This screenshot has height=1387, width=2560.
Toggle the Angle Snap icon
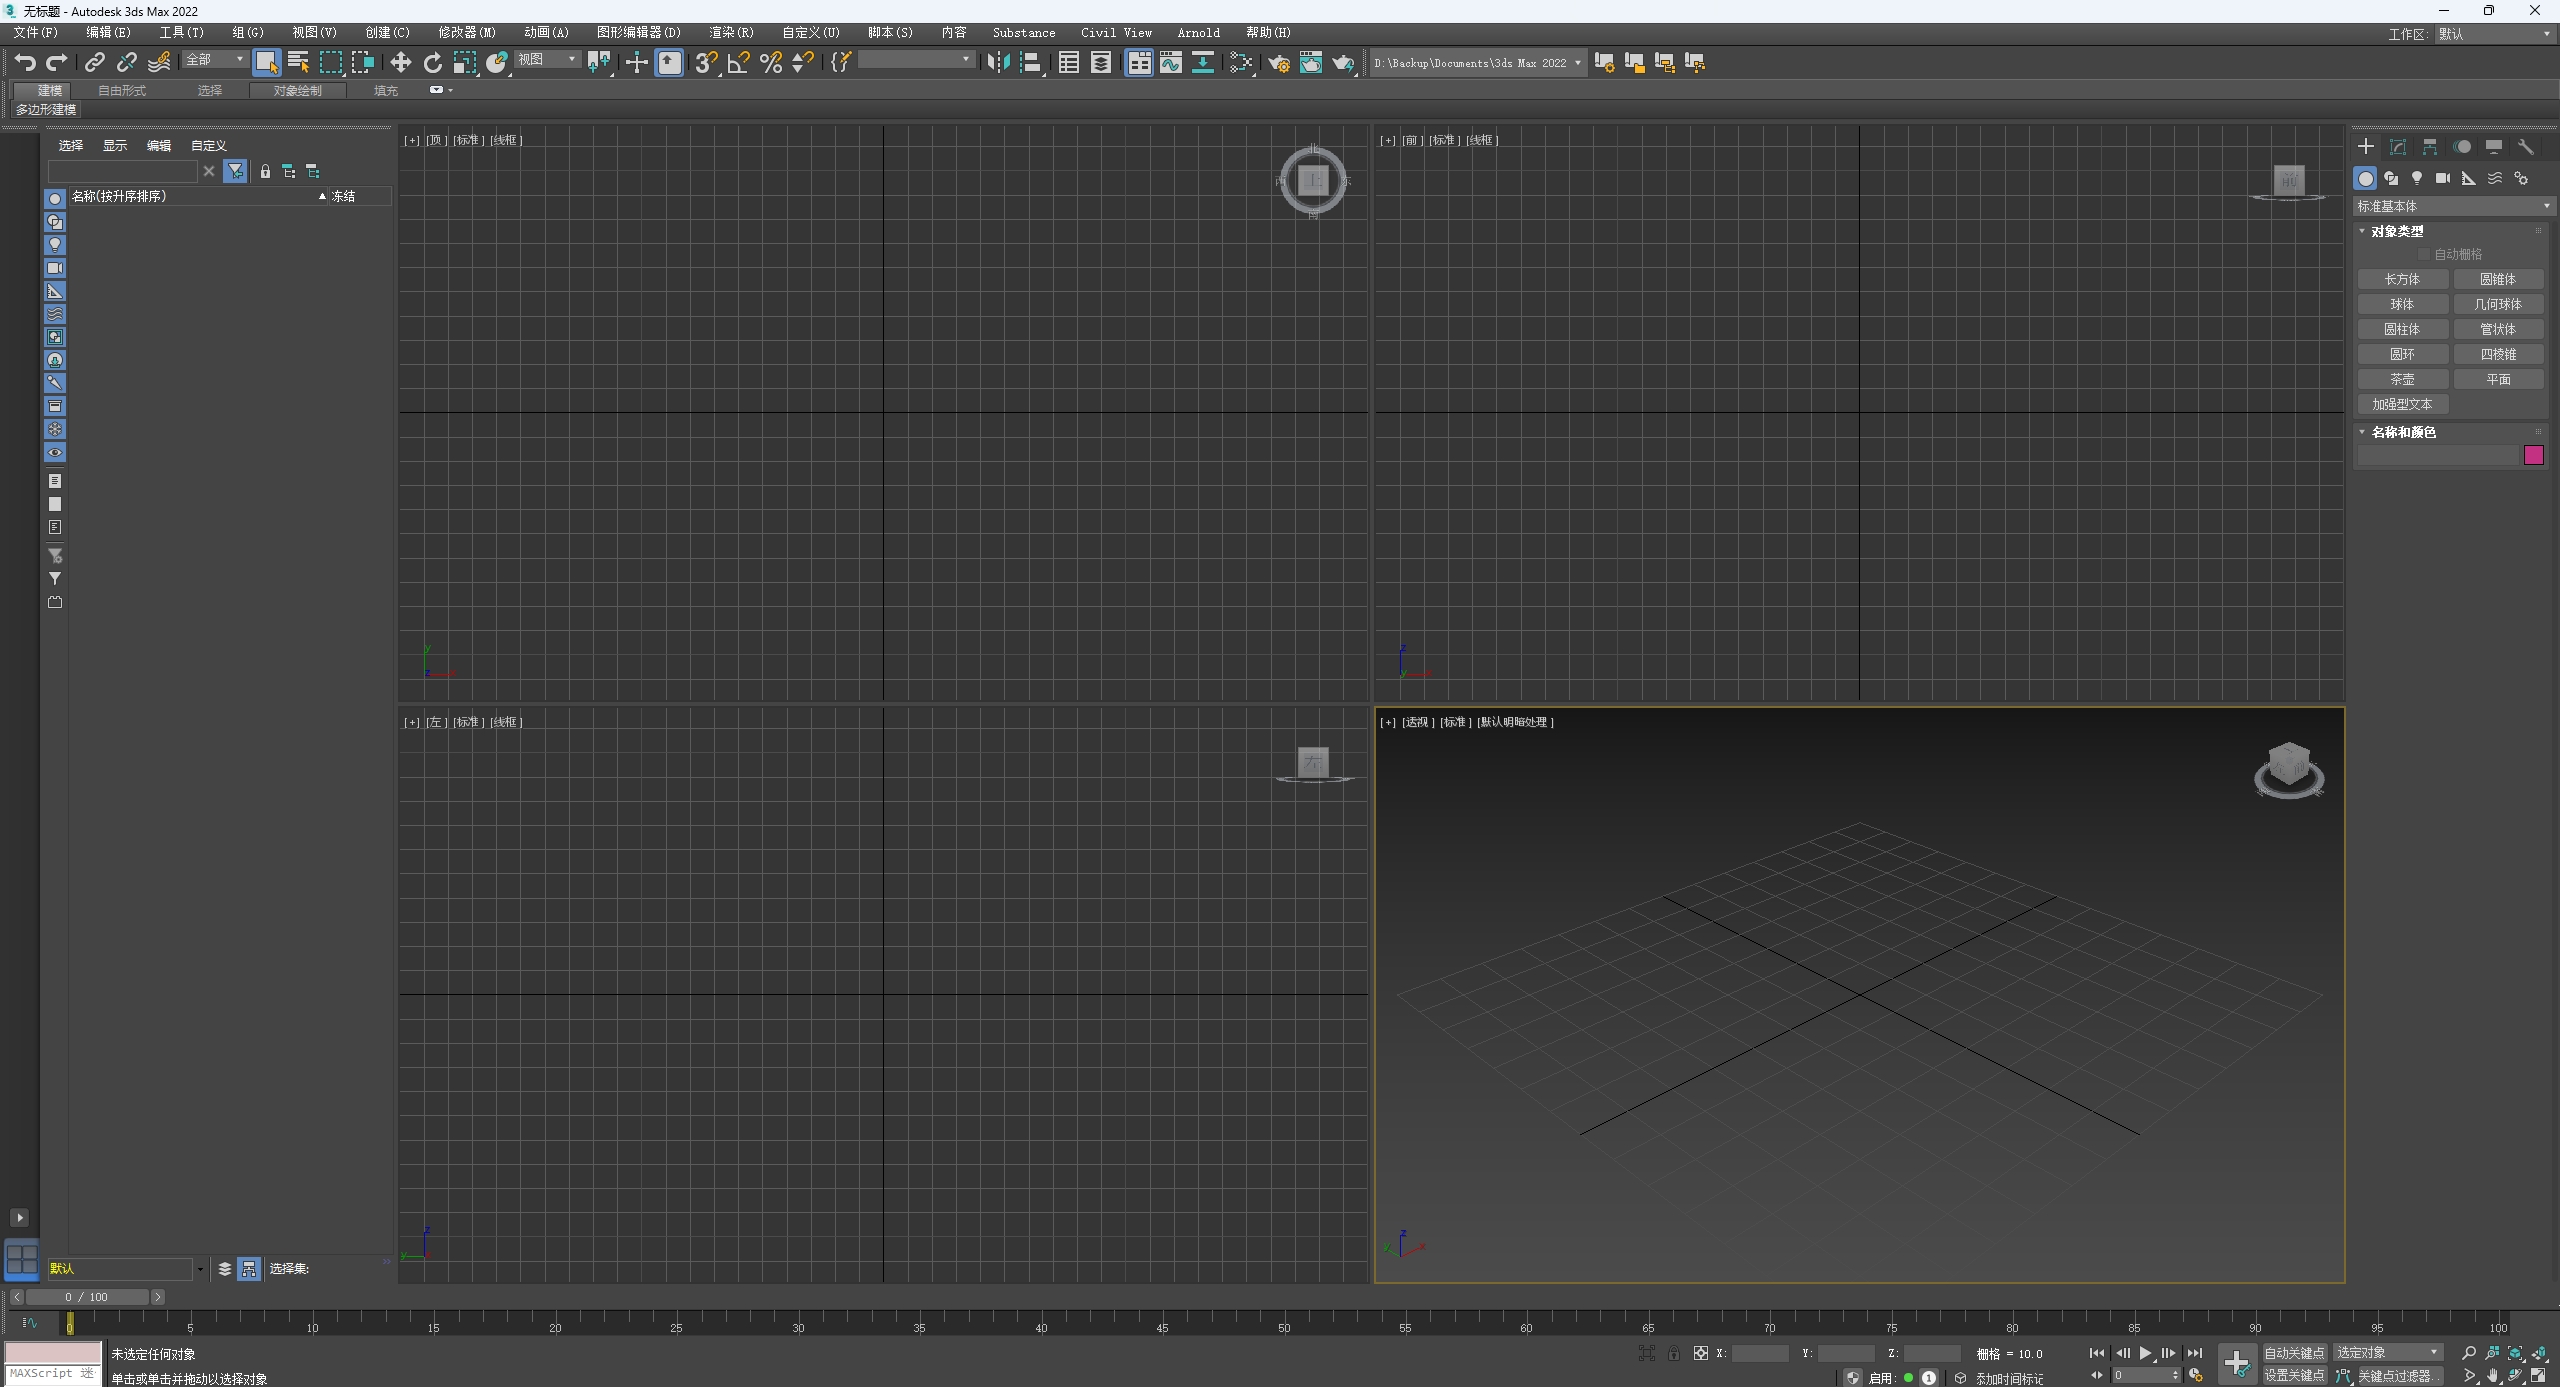pyautogui.click(x=738, y=63)
